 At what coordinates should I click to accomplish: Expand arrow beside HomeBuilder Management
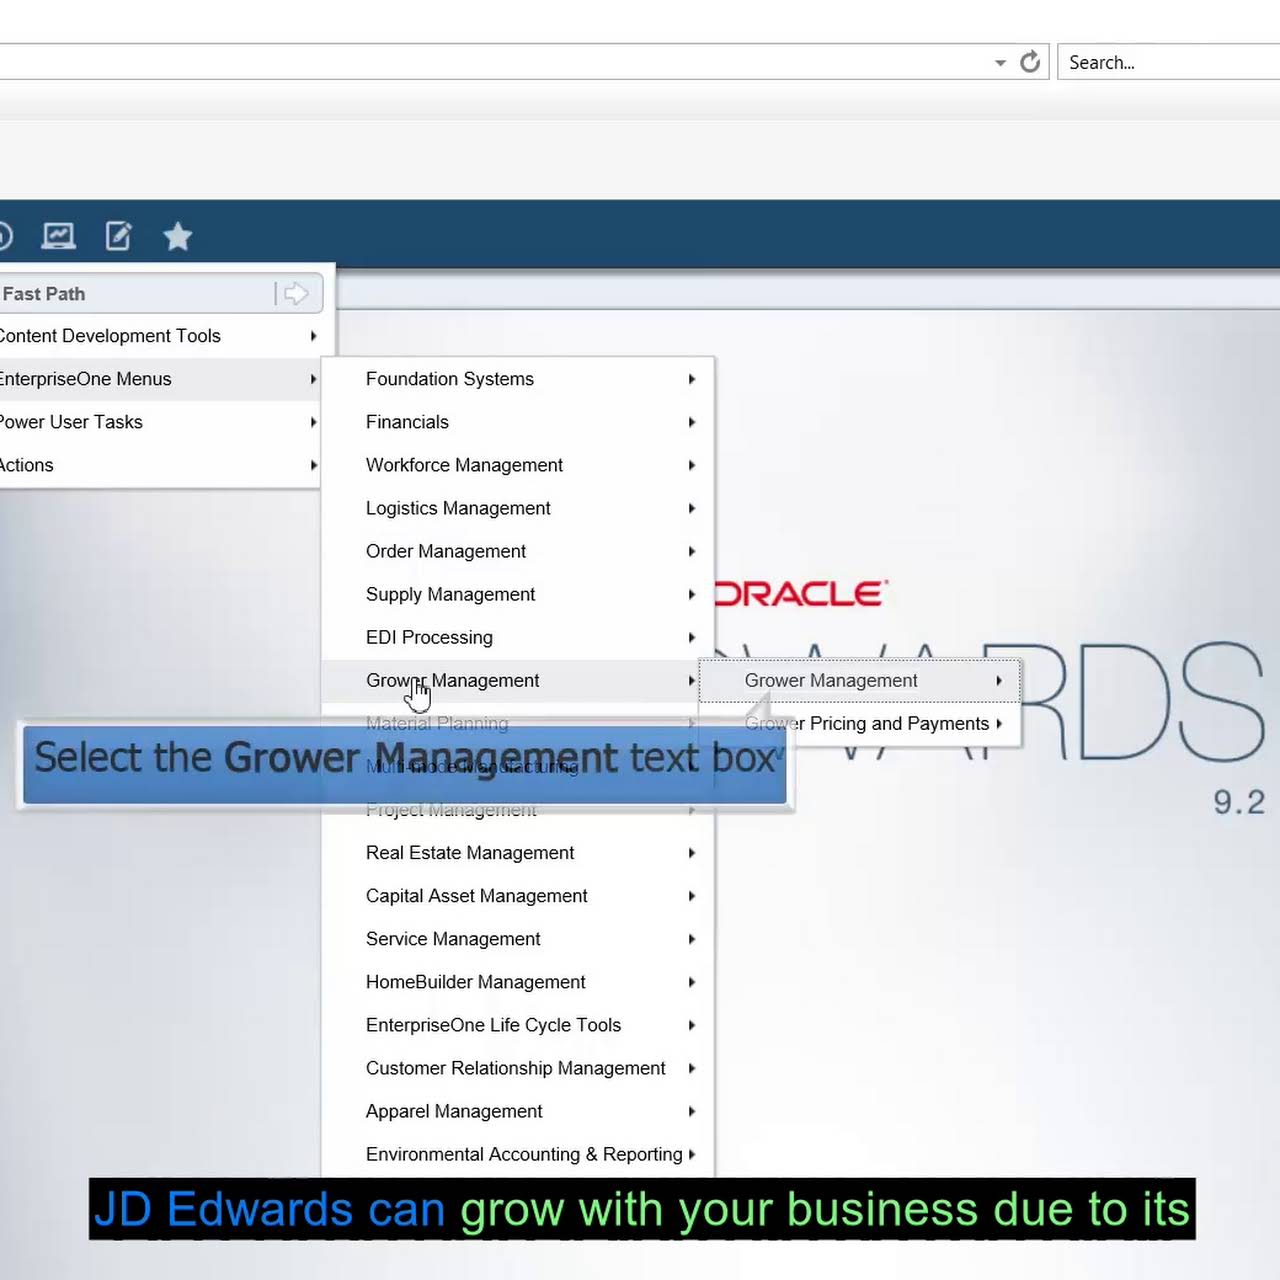[691, 982]
